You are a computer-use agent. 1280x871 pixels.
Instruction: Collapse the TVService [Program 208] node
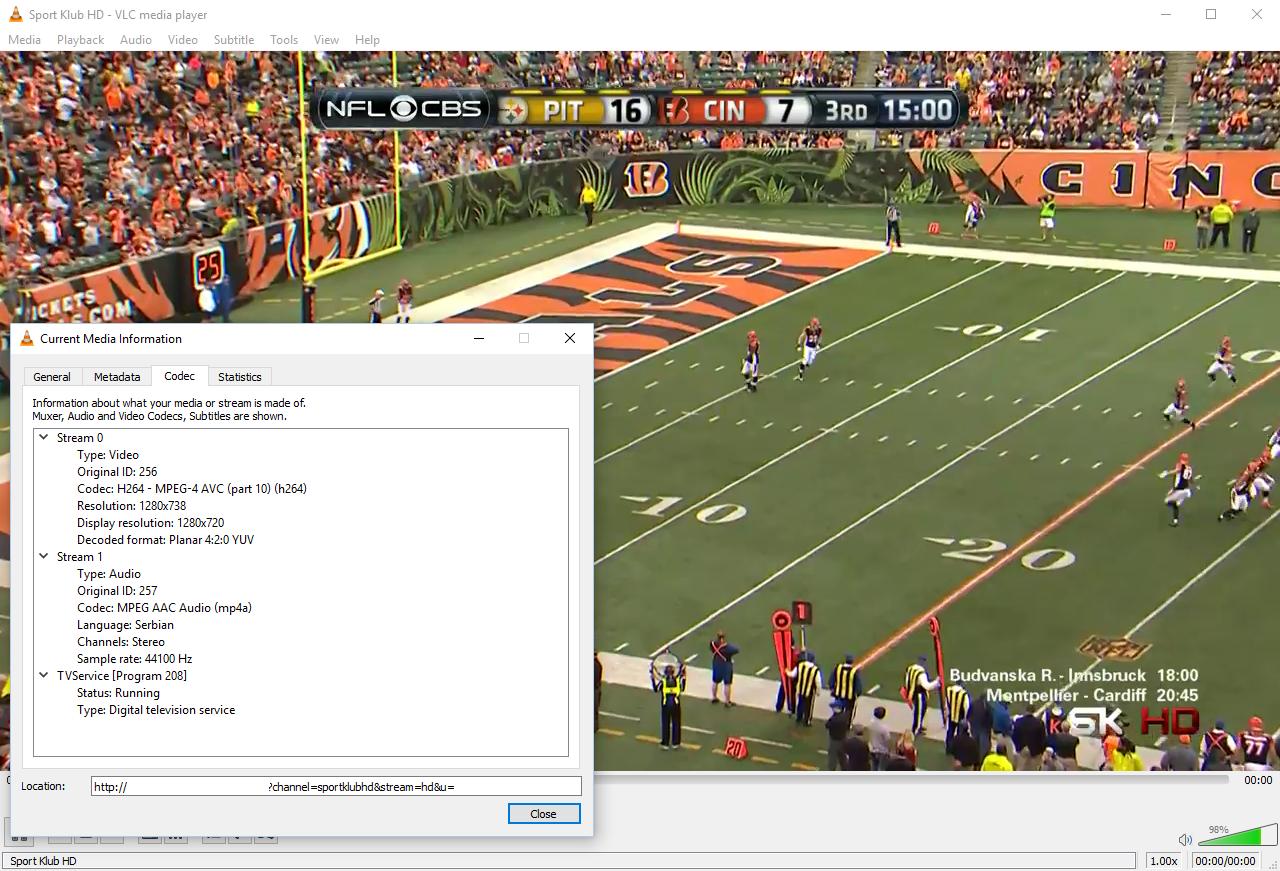point(44,675)
